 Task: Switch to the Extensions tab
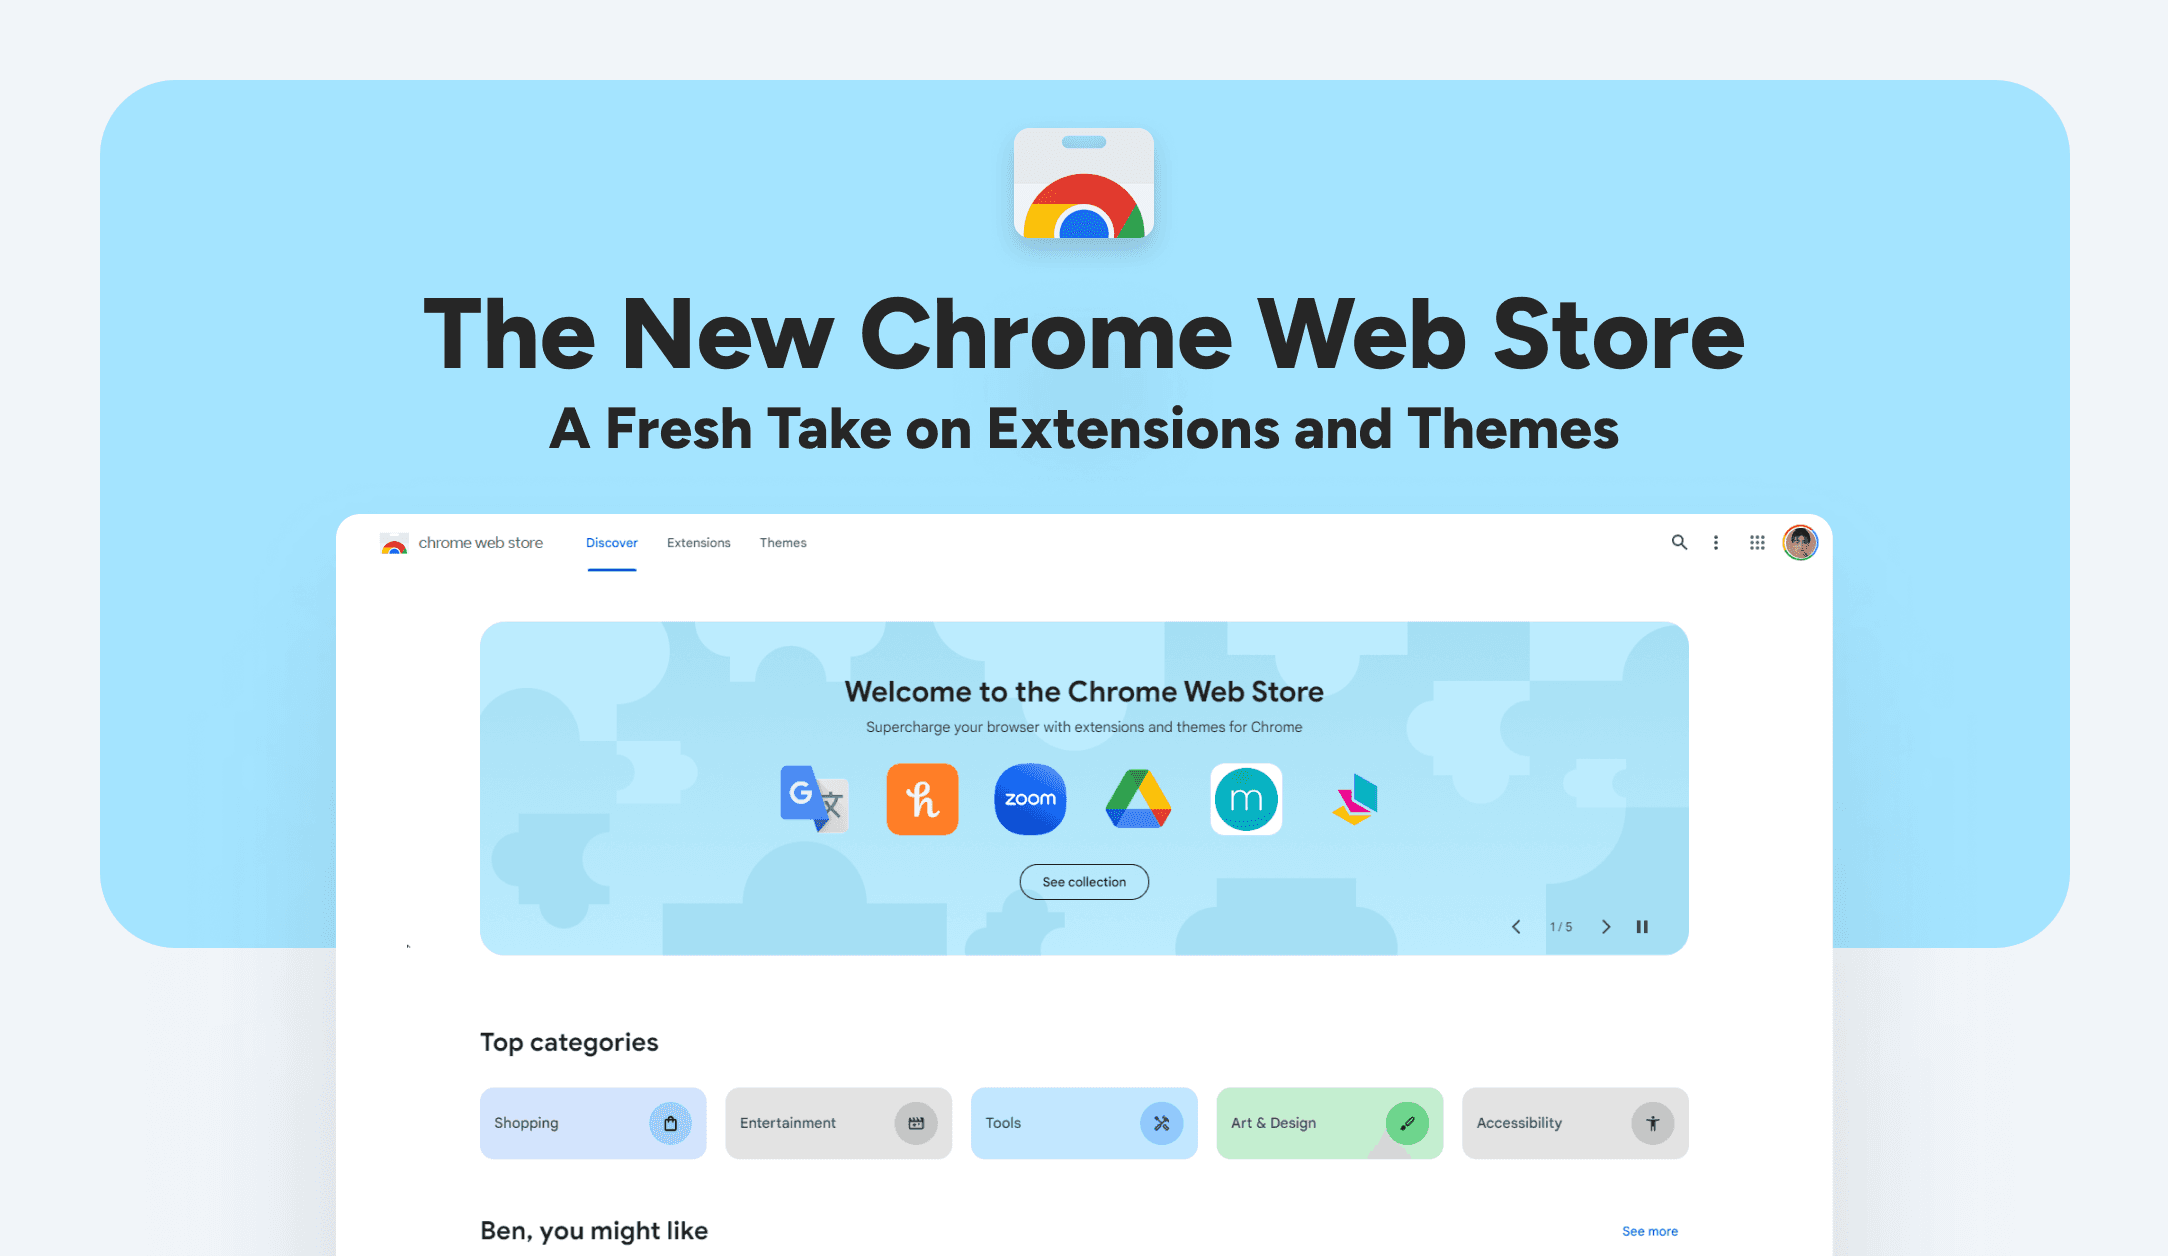click(698, 543)
